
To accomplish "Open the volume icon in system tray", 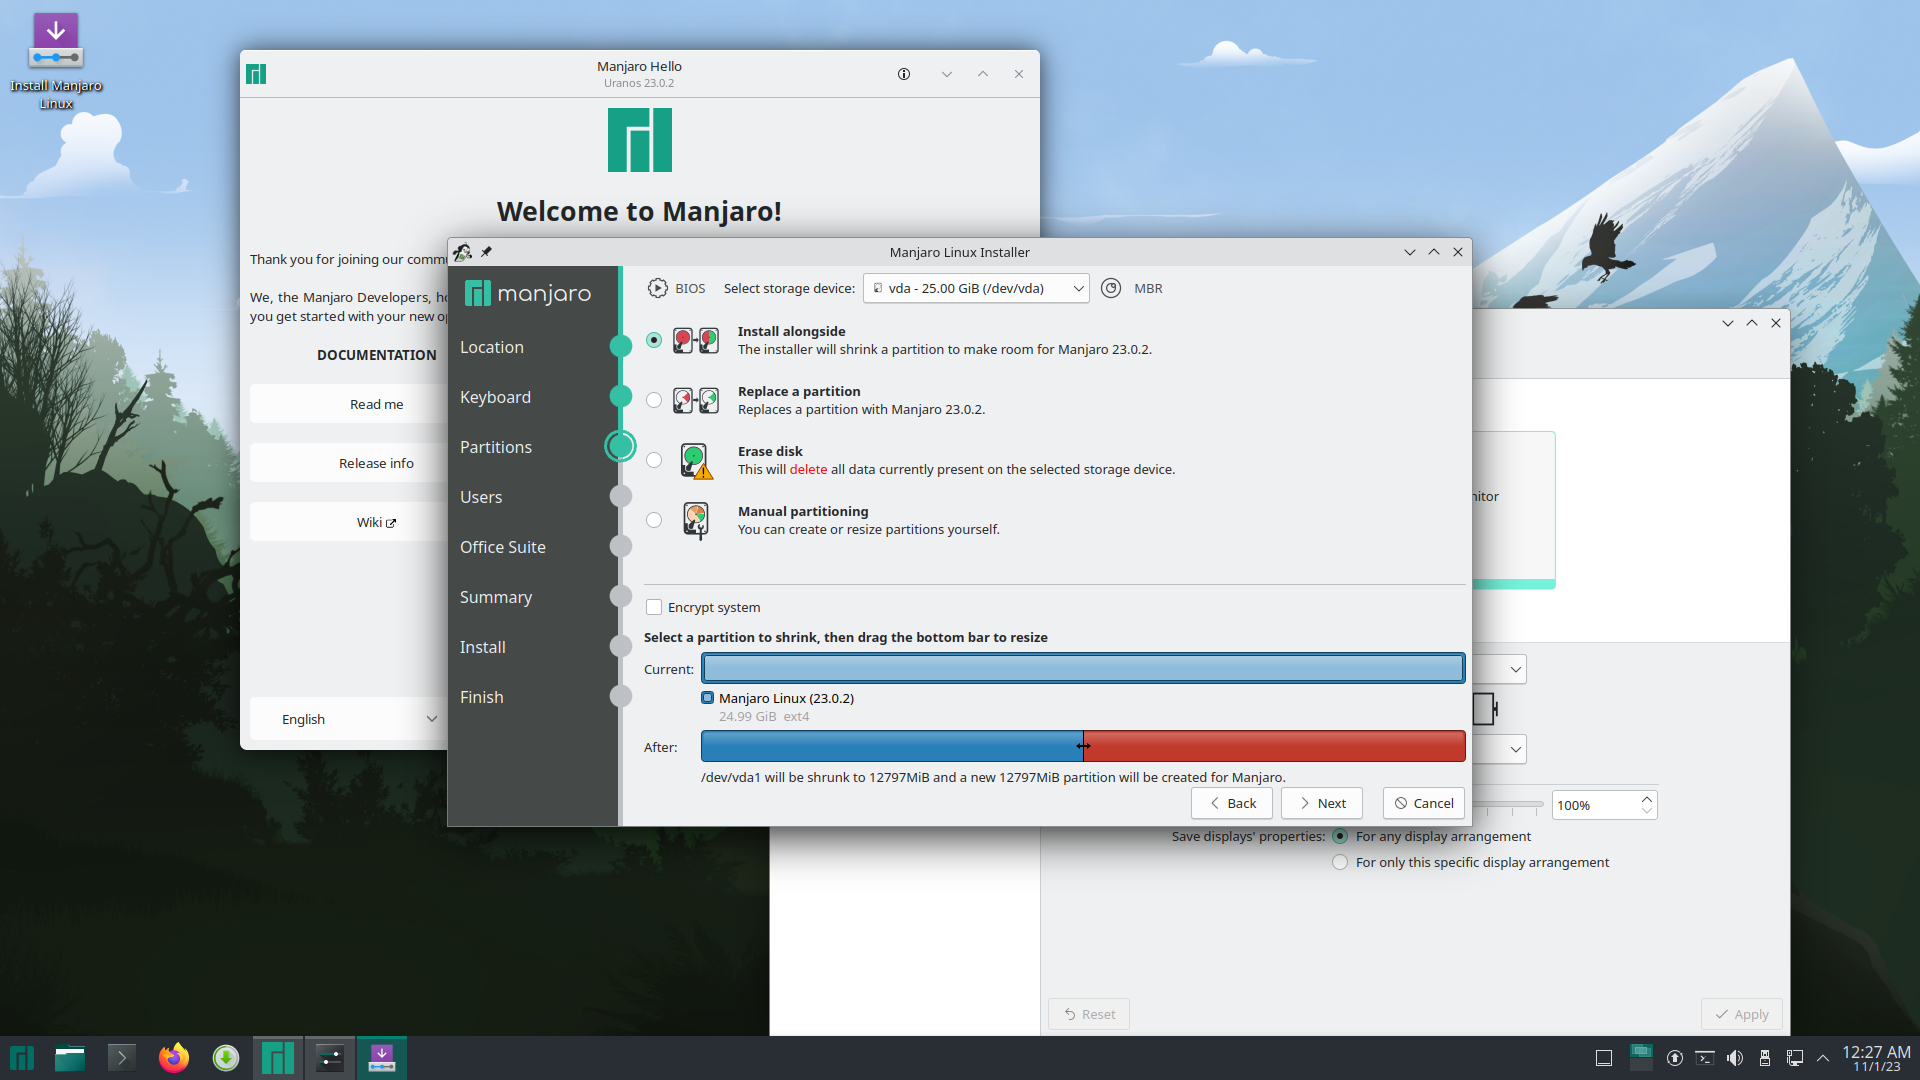I will pyautogui.click(x=1735, y=1058).
